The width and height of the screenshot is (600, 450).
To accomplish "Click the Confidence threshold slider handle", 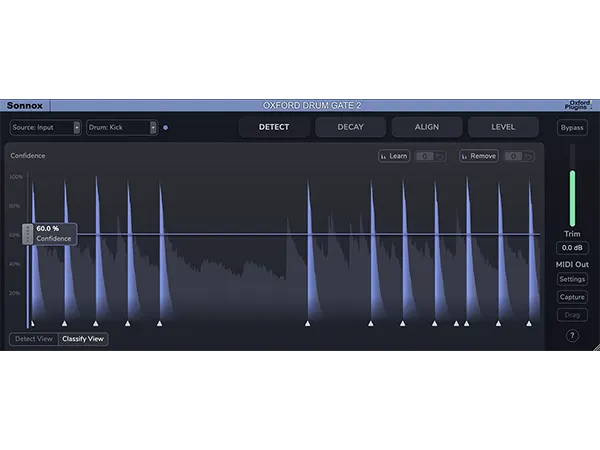I will (x=28, y=234).
